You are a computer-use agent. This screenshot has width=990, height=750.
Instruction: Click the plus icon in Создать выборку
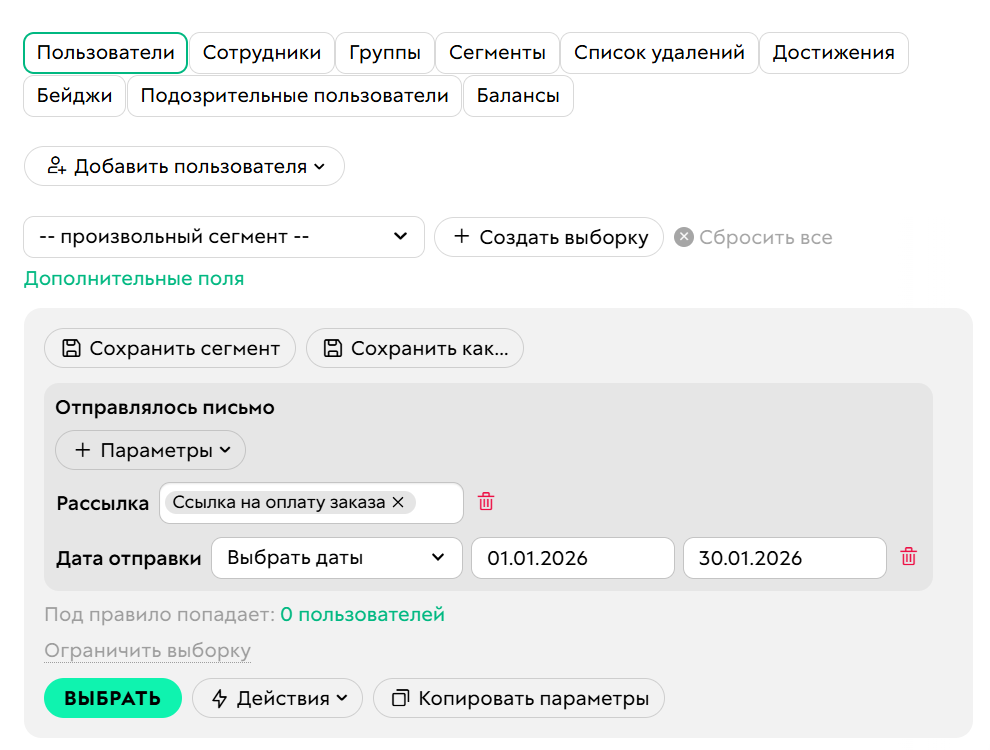pyautogui.click(x=461, y=237)
